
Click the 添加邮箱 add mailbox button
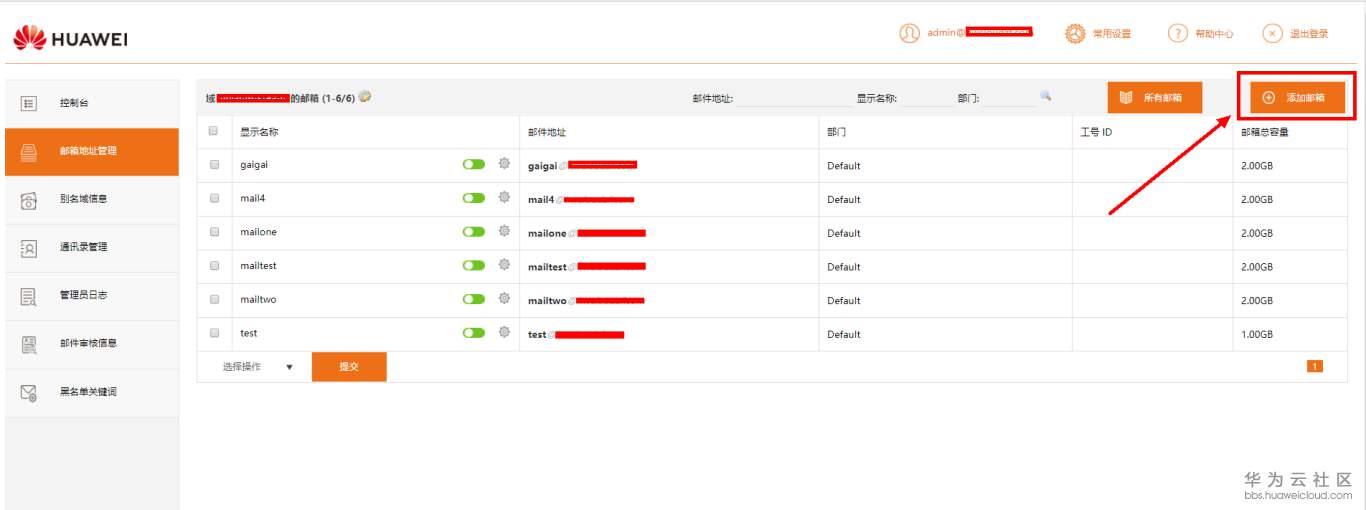[1297, 98]
